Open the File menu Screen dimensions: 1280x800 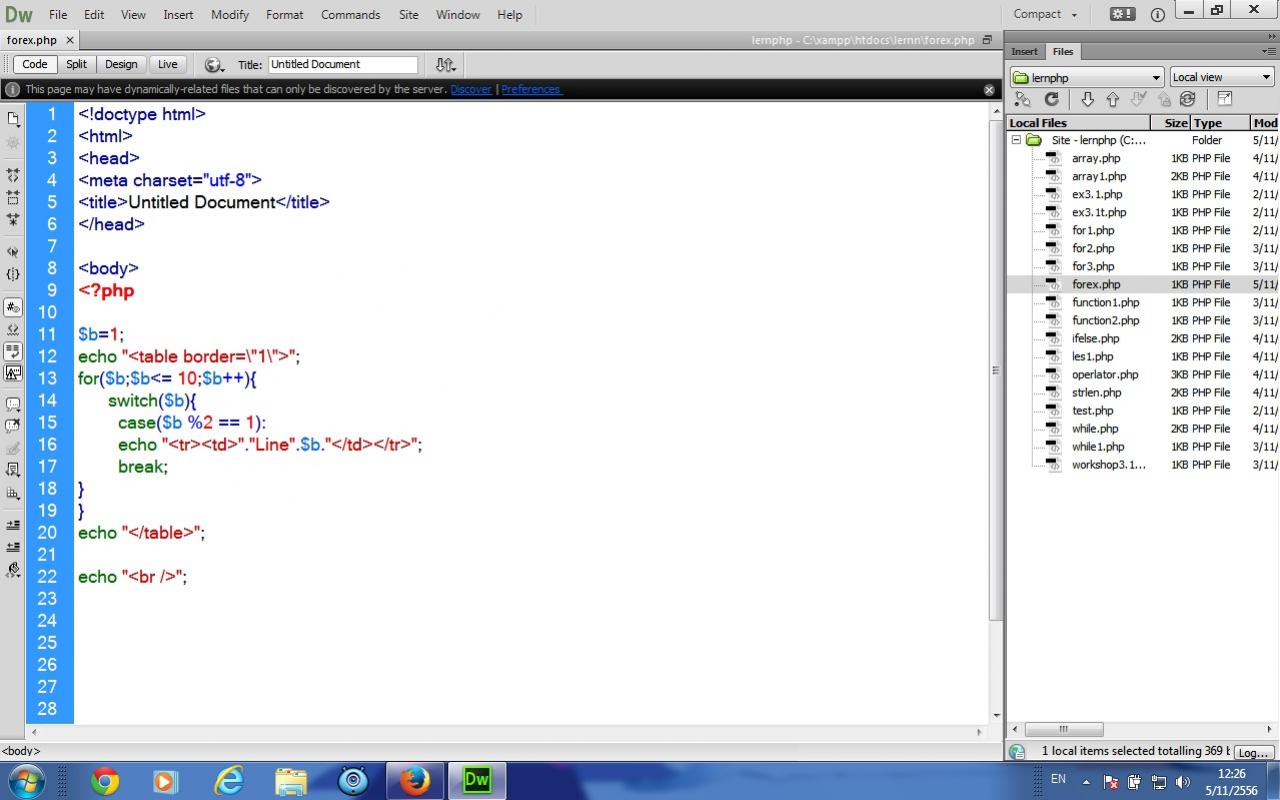tap(58, 14)
